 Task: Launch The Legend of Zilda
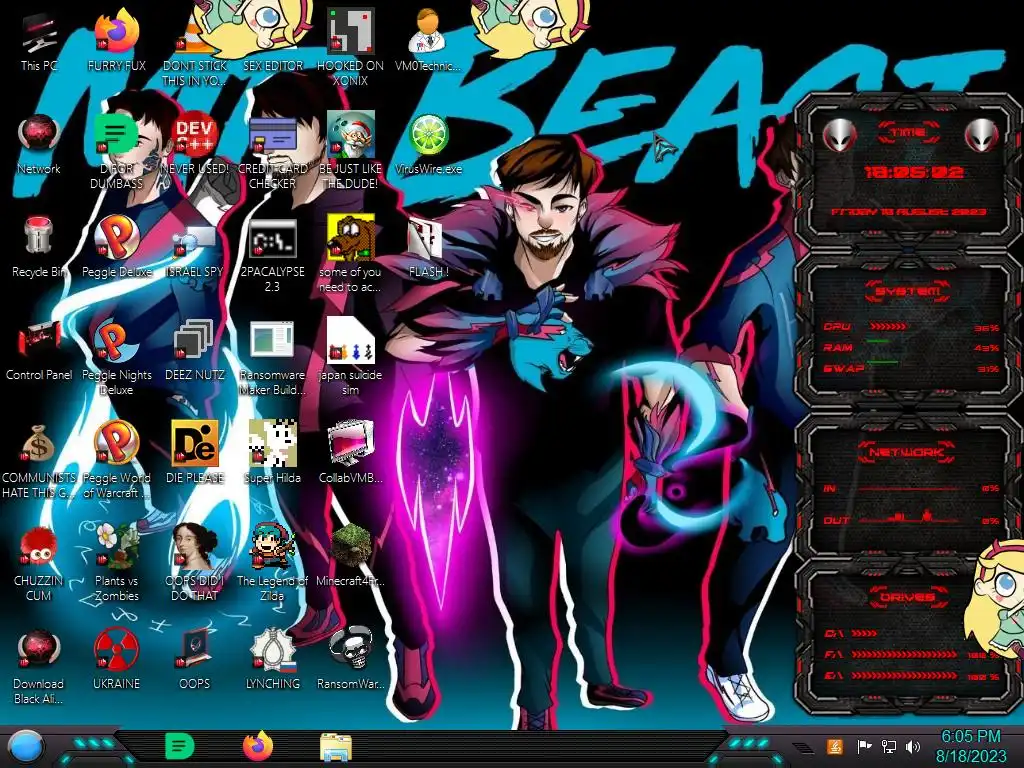click(x=272, y=546)
